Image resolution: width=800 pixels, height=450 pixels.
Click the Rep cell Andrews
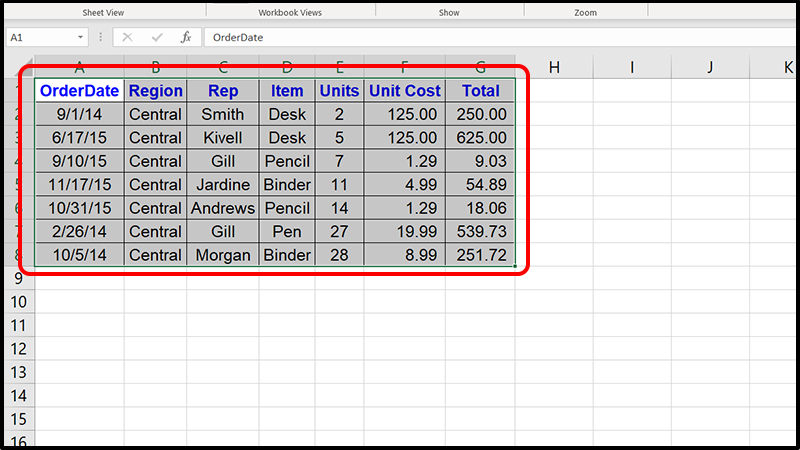click(223, 208)
